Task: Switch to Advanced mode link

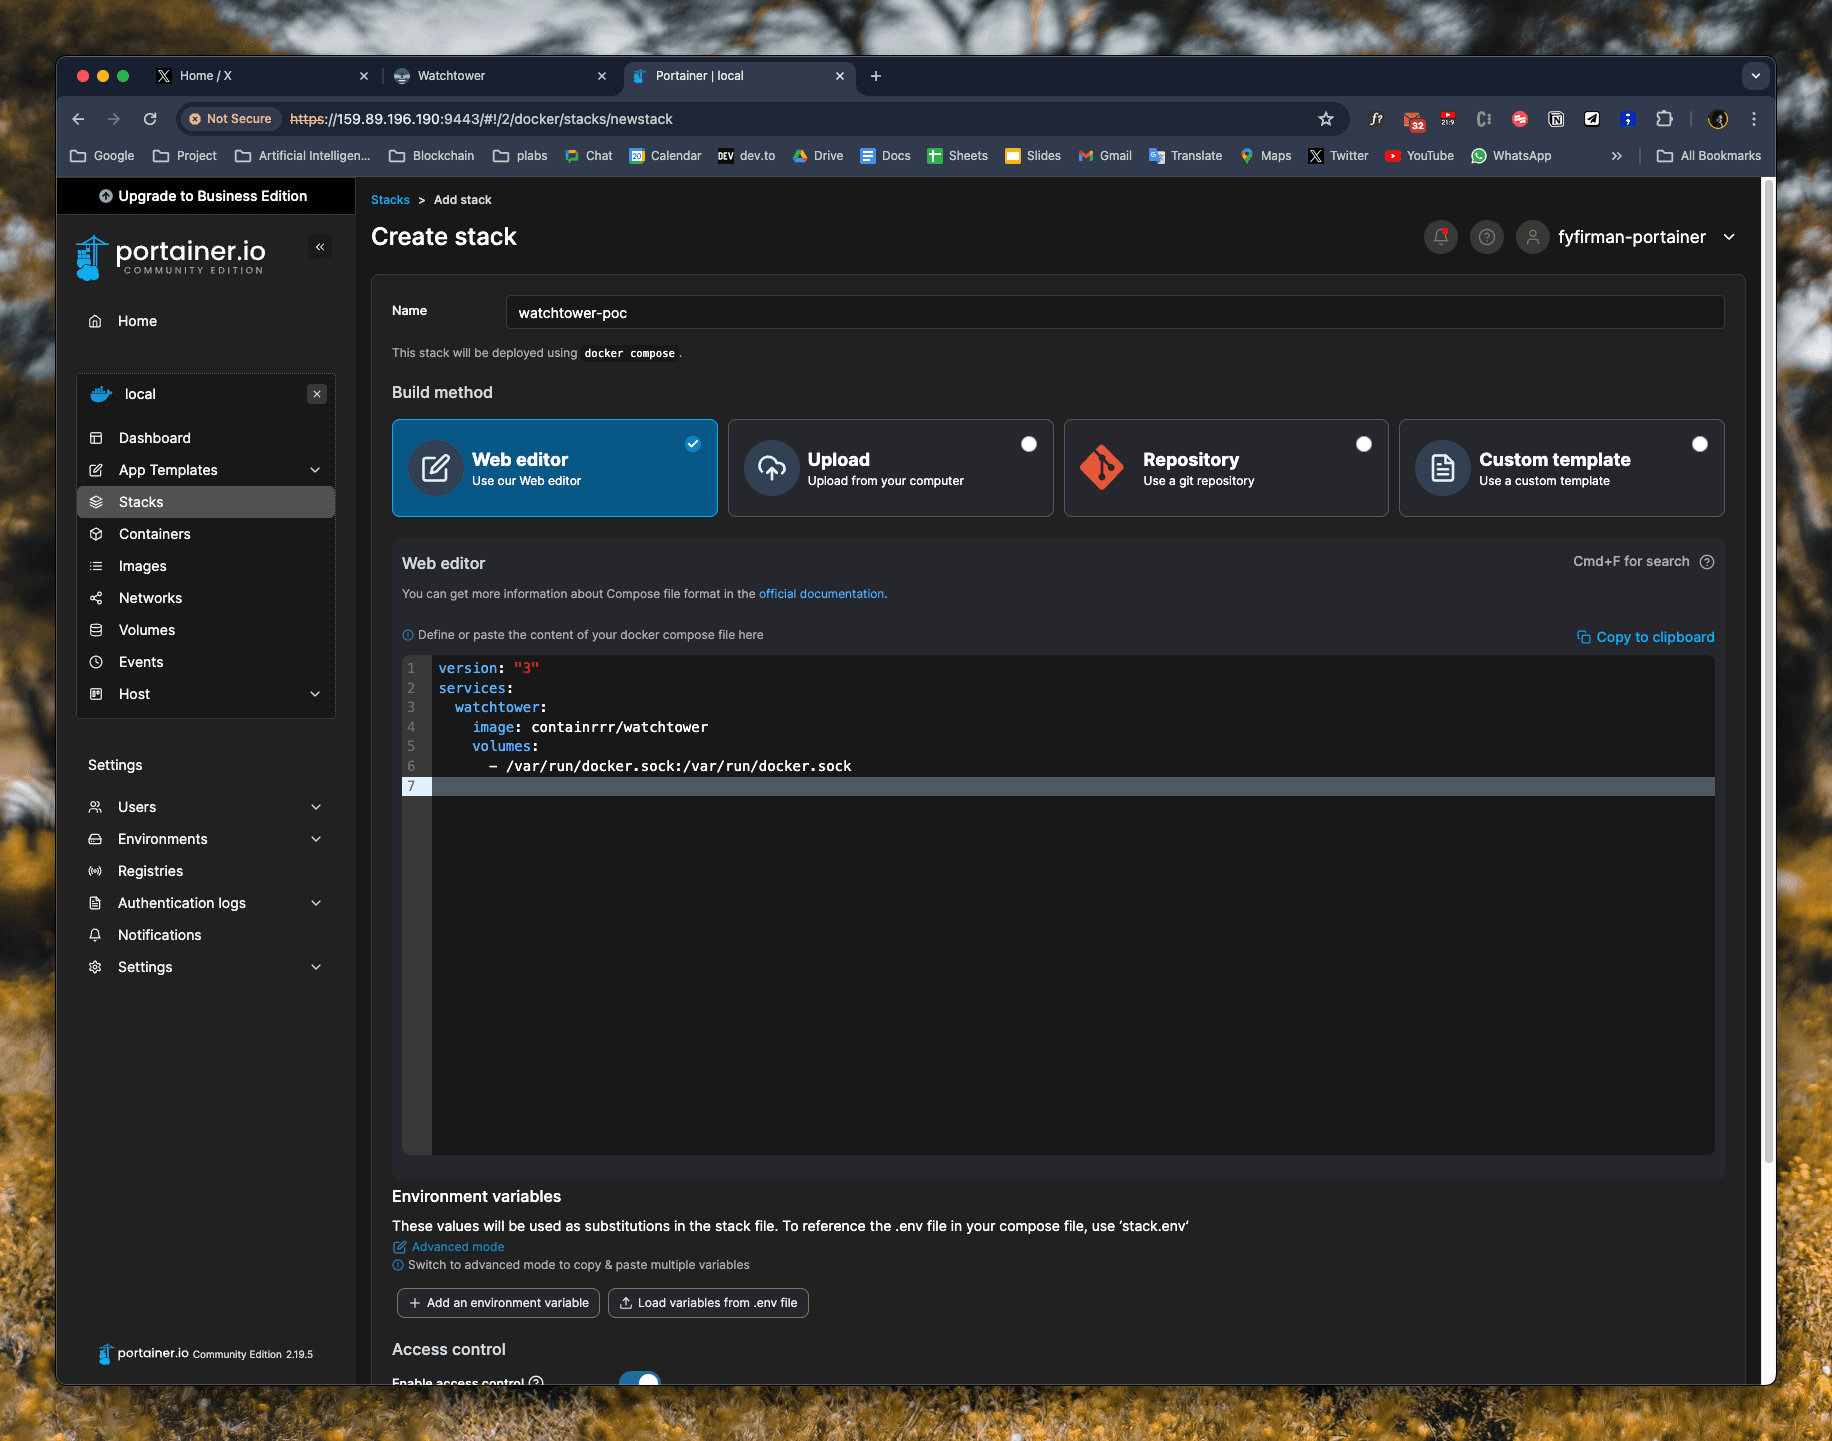Action: (x=448, y=1247)
